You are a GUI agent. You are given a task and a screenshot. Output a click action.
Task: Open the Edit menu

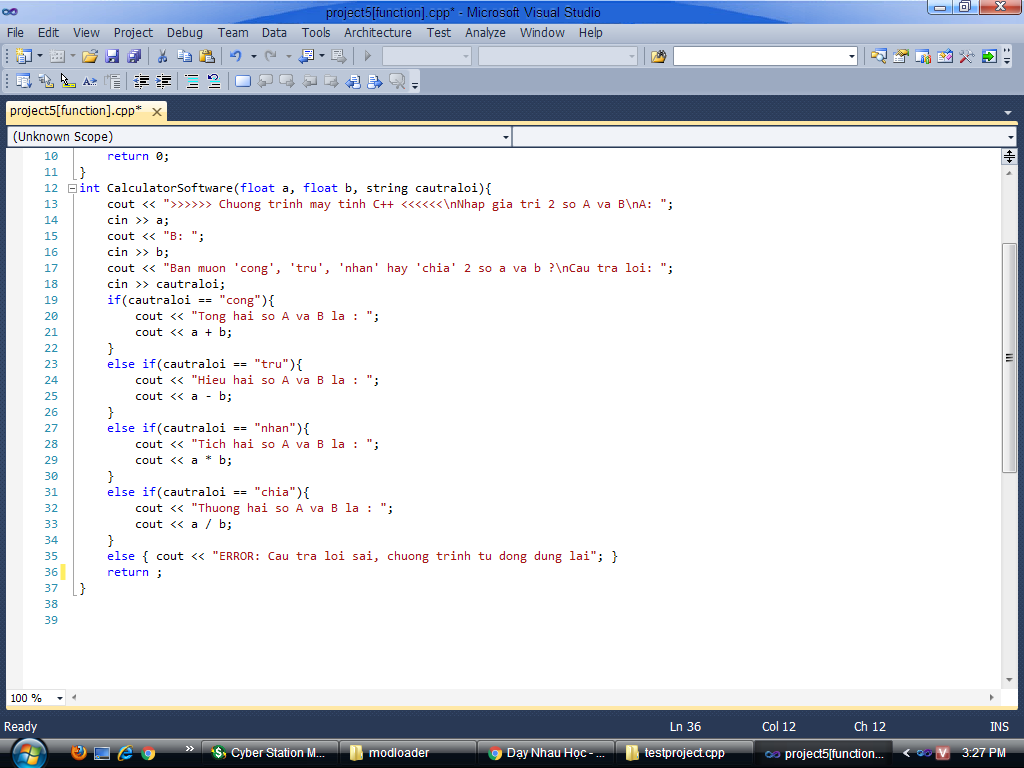(x=48, y=33)
